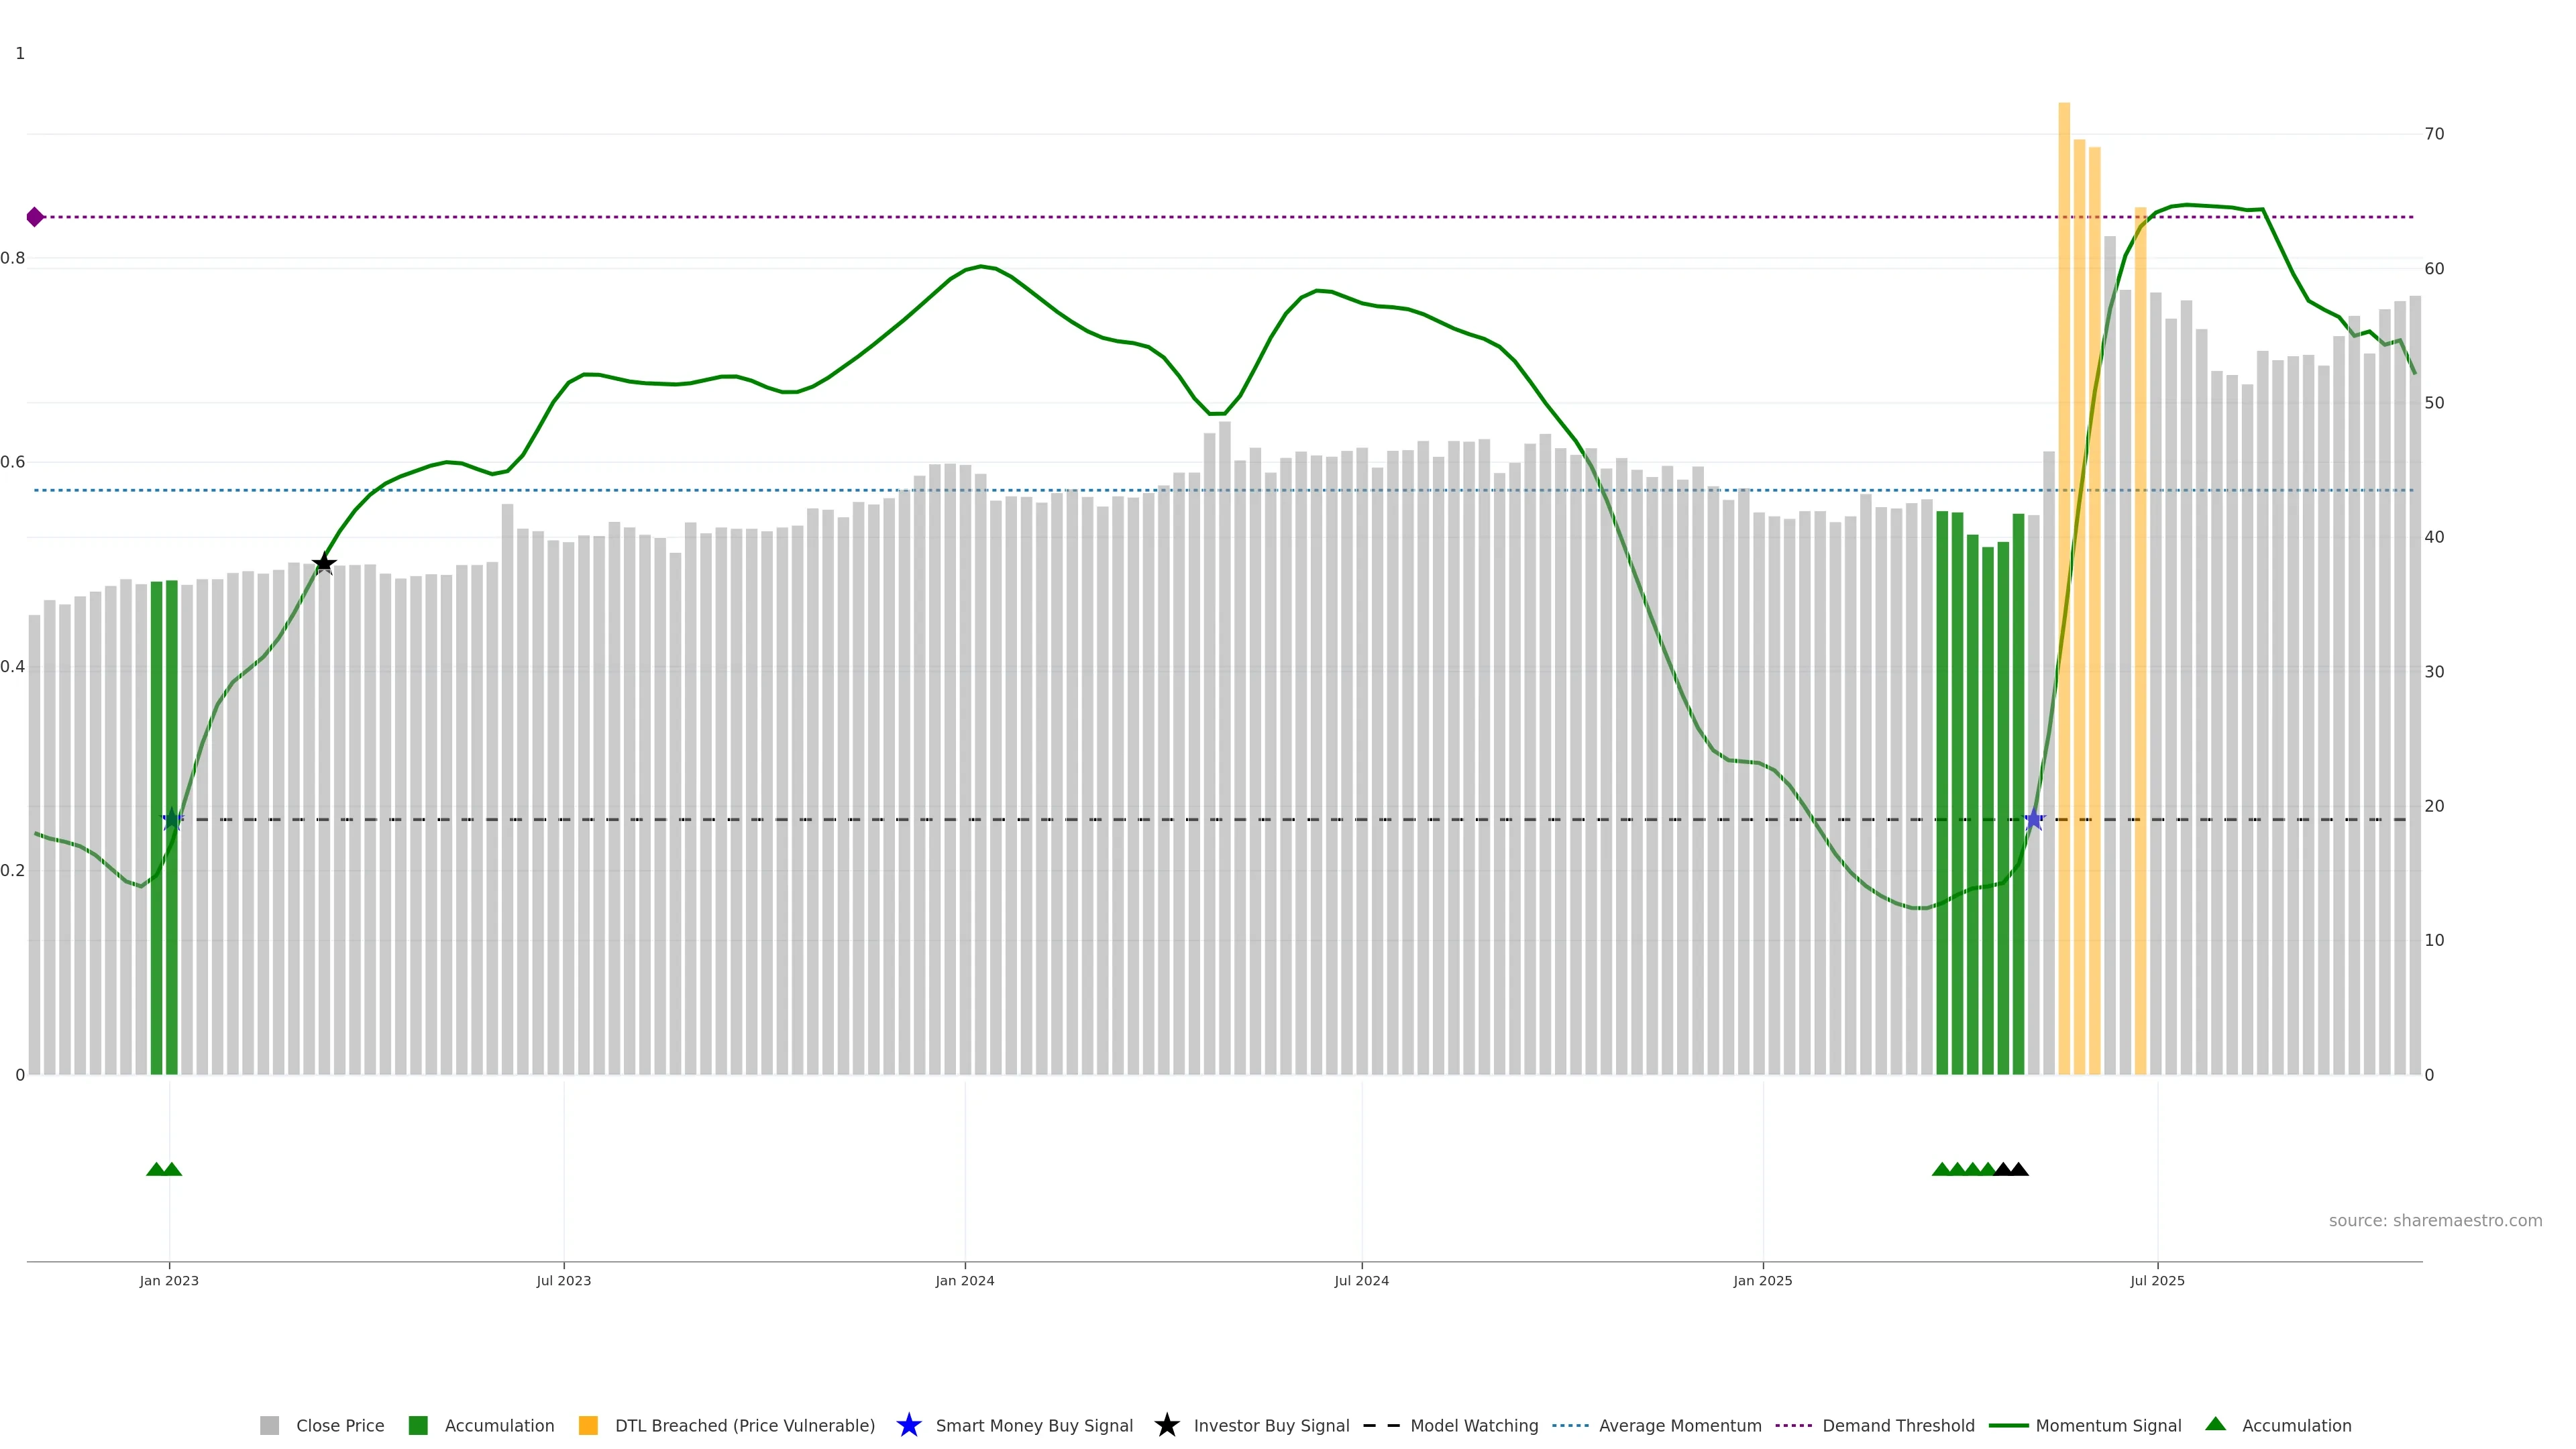2576x1449 pixels.
Task: Click blue Smart Money star near Jan 2023
Action: [172, 819]
